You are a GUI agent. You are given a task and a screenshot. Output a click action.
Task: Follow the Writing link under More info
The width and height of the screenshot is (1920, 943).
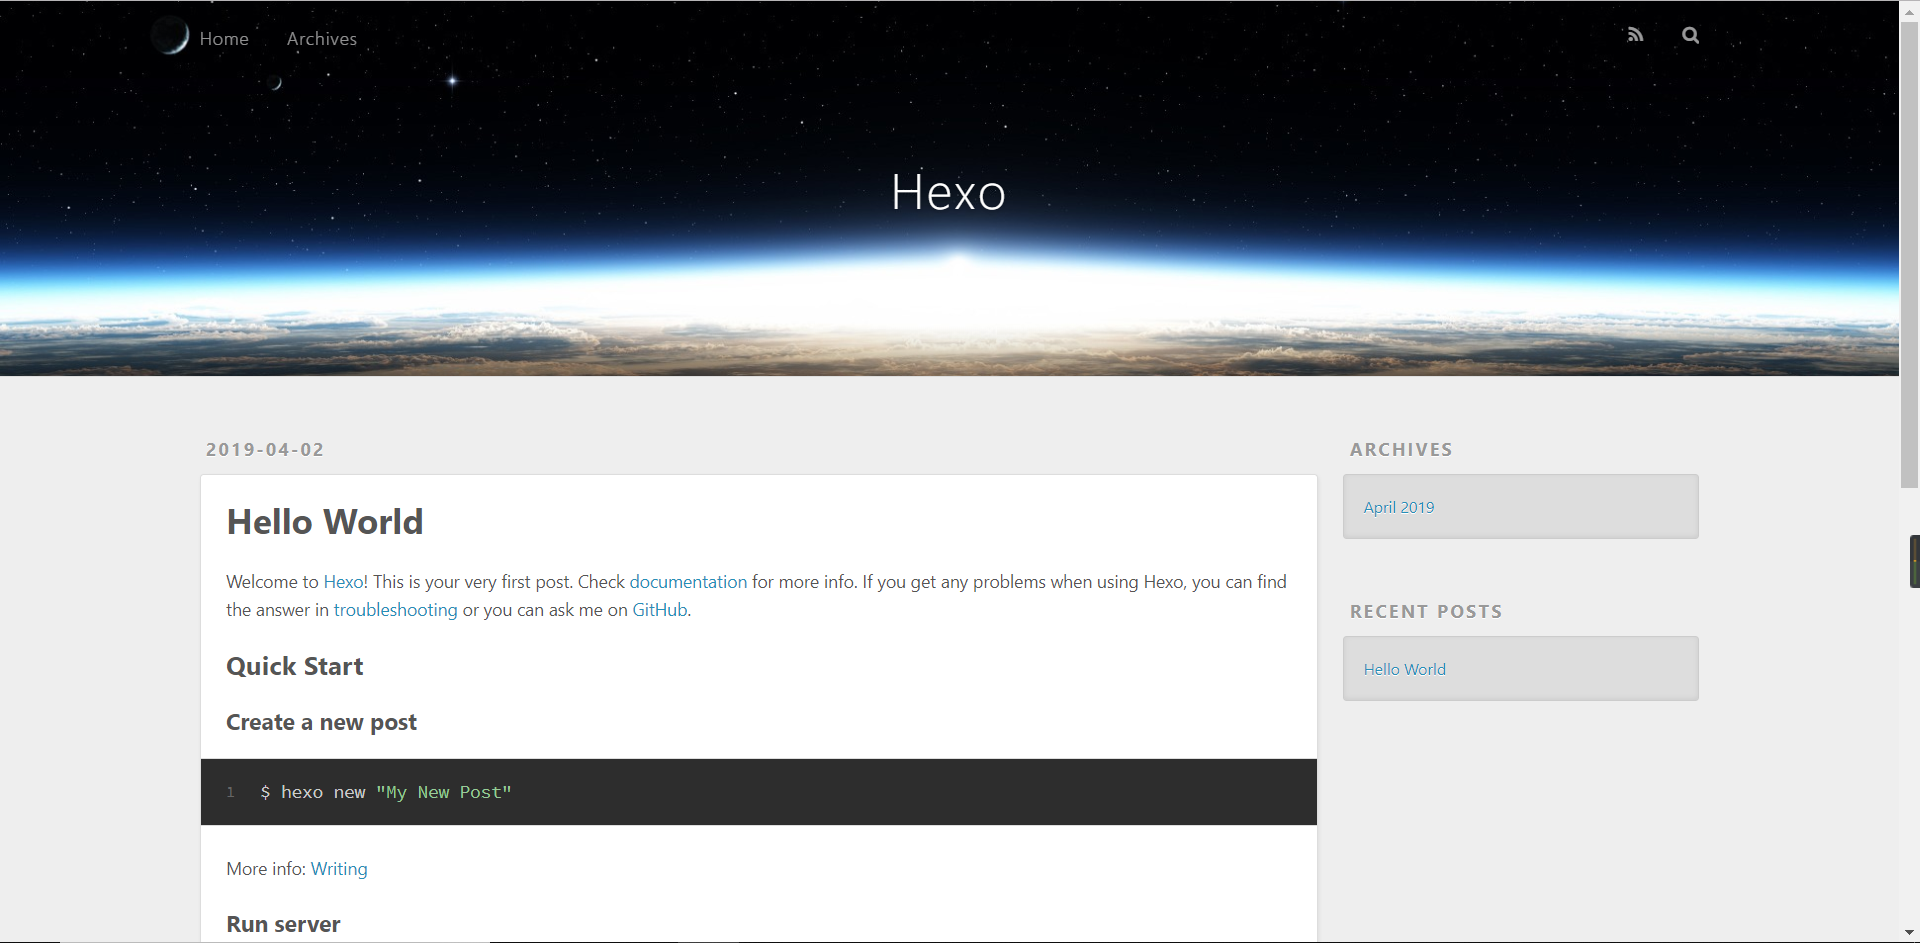(x=339, y=869)
